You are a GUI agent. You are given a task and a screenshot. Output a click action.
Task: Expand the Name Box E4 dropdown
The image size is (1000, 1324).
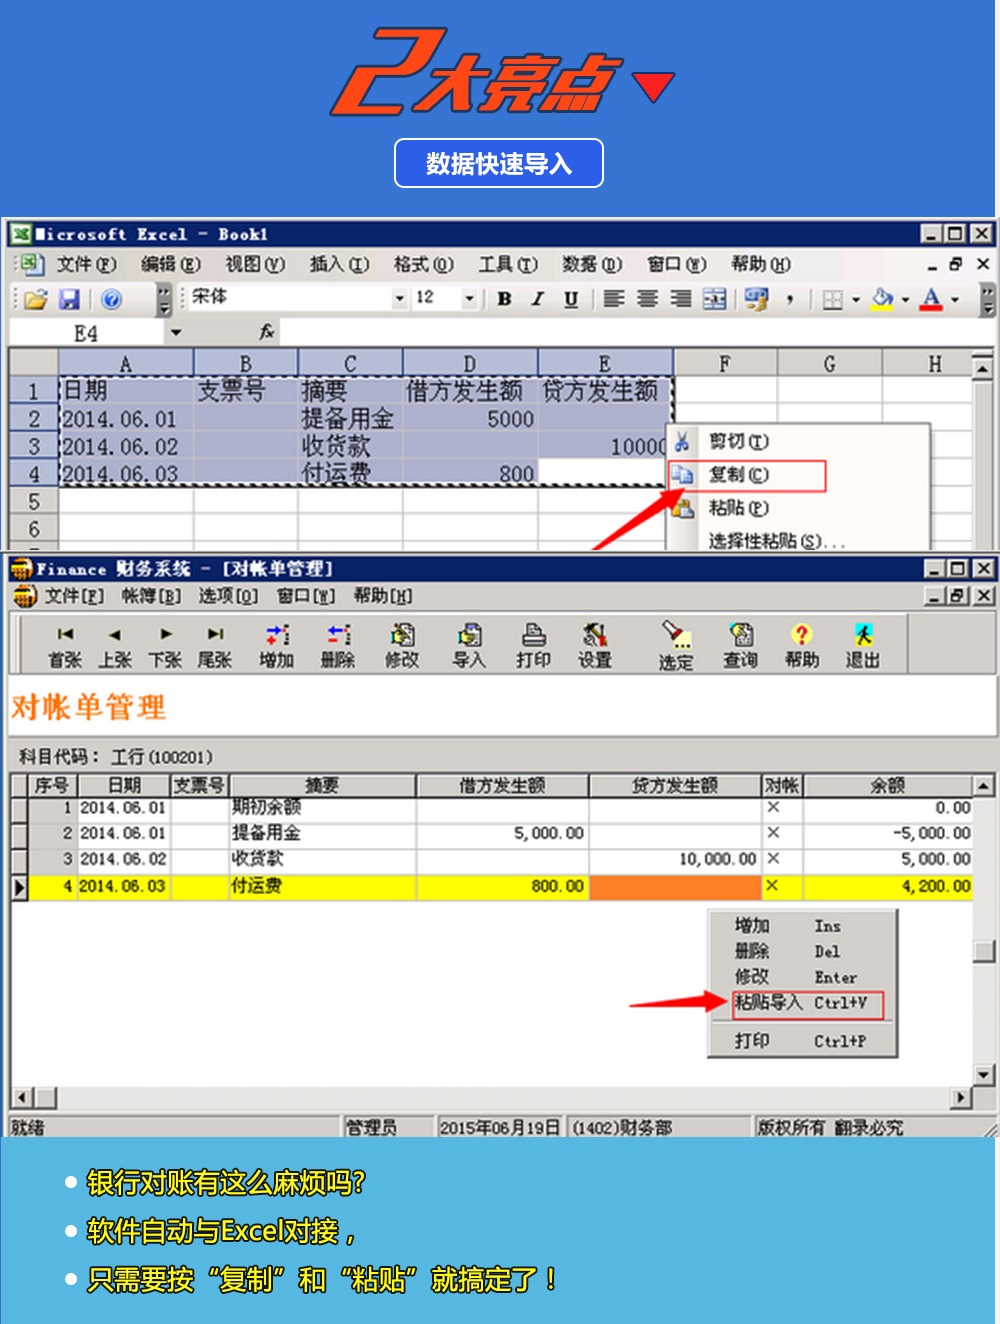coord(176,333)
